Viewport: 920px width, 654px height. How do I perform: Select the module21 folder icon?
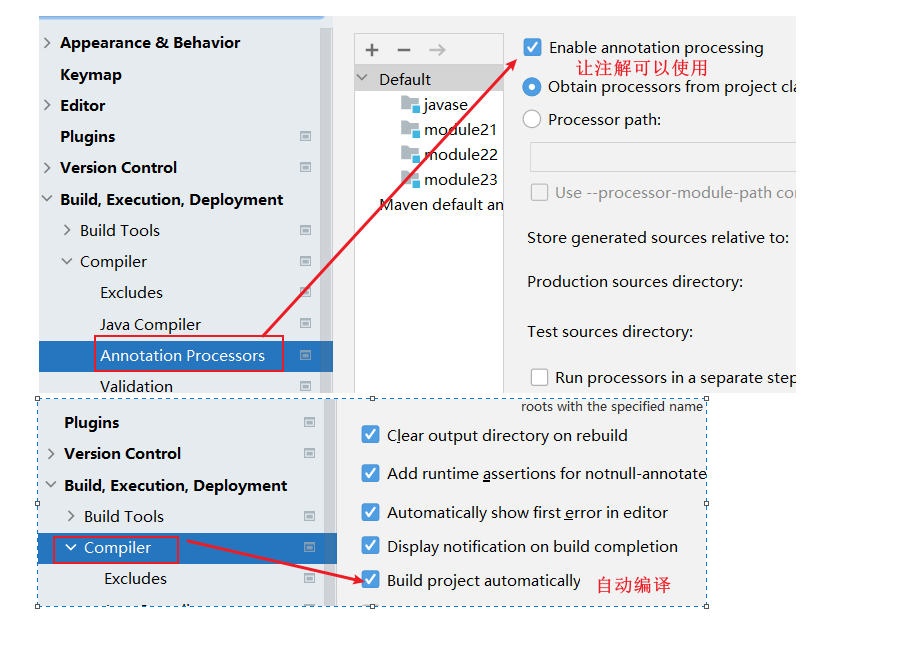click(x=410, y=129)
